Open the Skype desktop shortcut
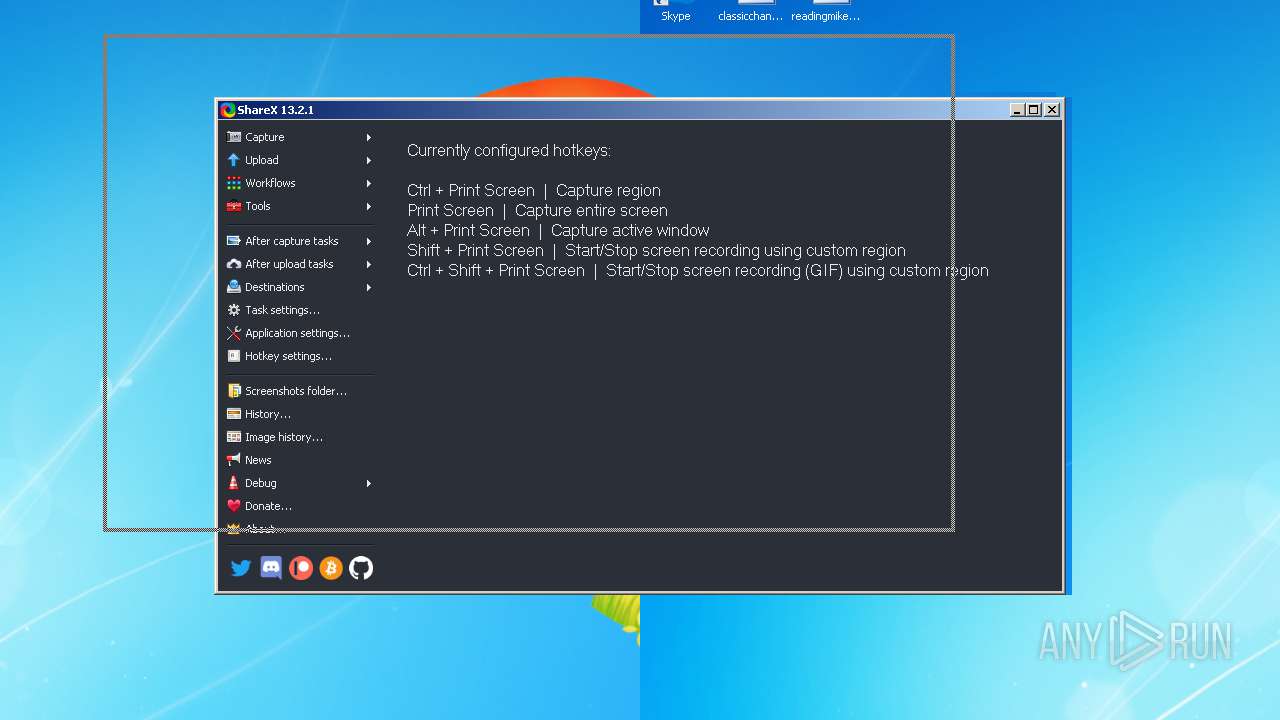Viewport: 1280px width, 720px height. (x=676, y=11)
